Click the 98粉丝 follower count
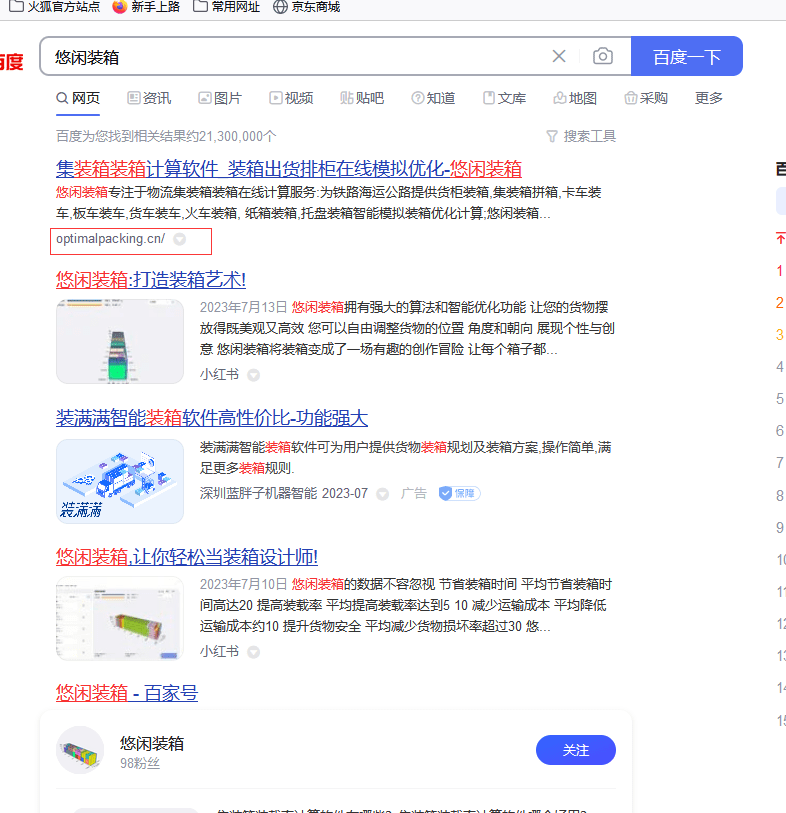 [140, 763]
